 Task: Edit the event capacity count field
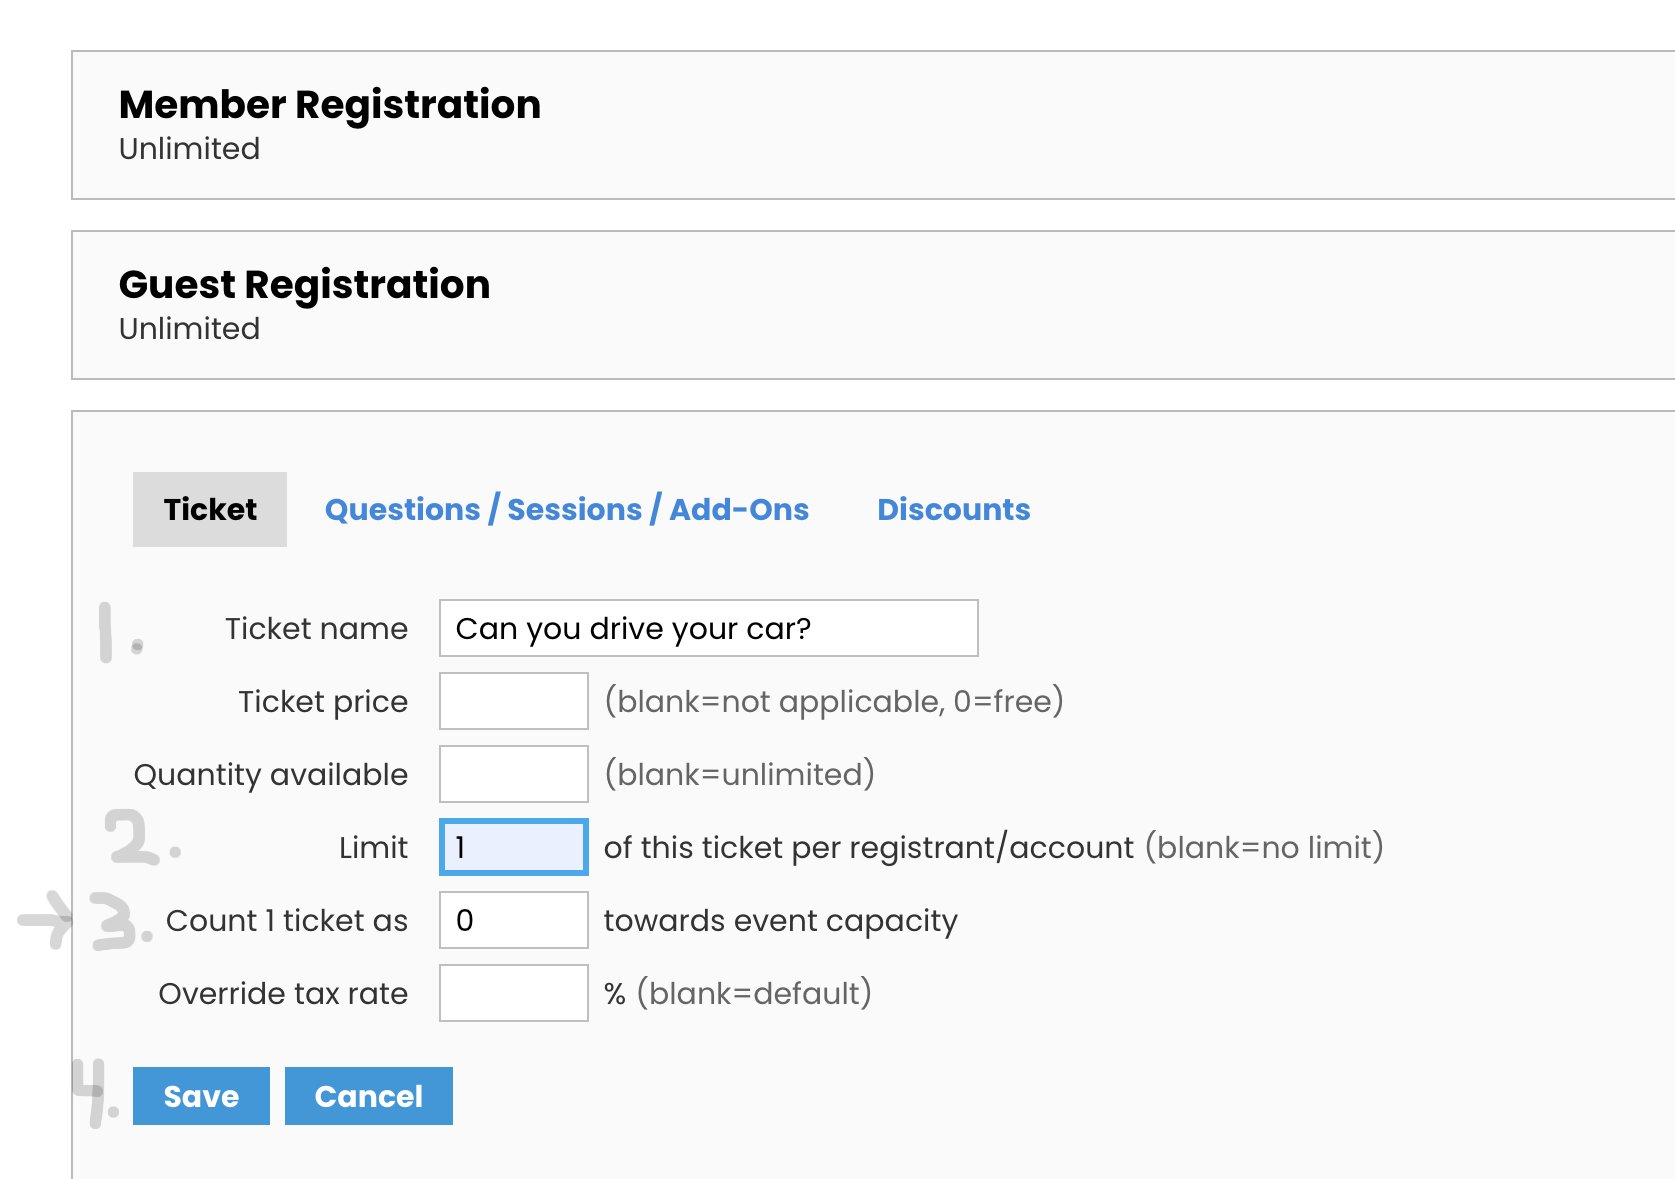point(513,920)
